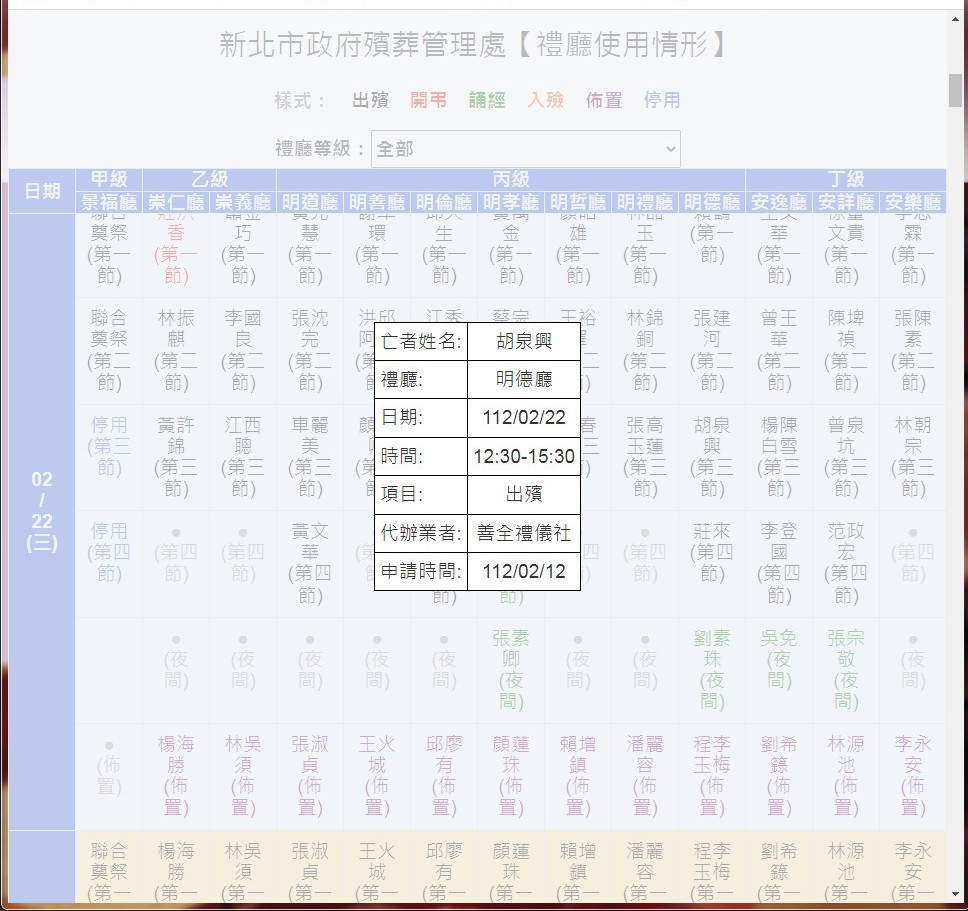Open 胡泉興 third session entry
The width and height of the screenshot is (968, 911).
(711, 456)
